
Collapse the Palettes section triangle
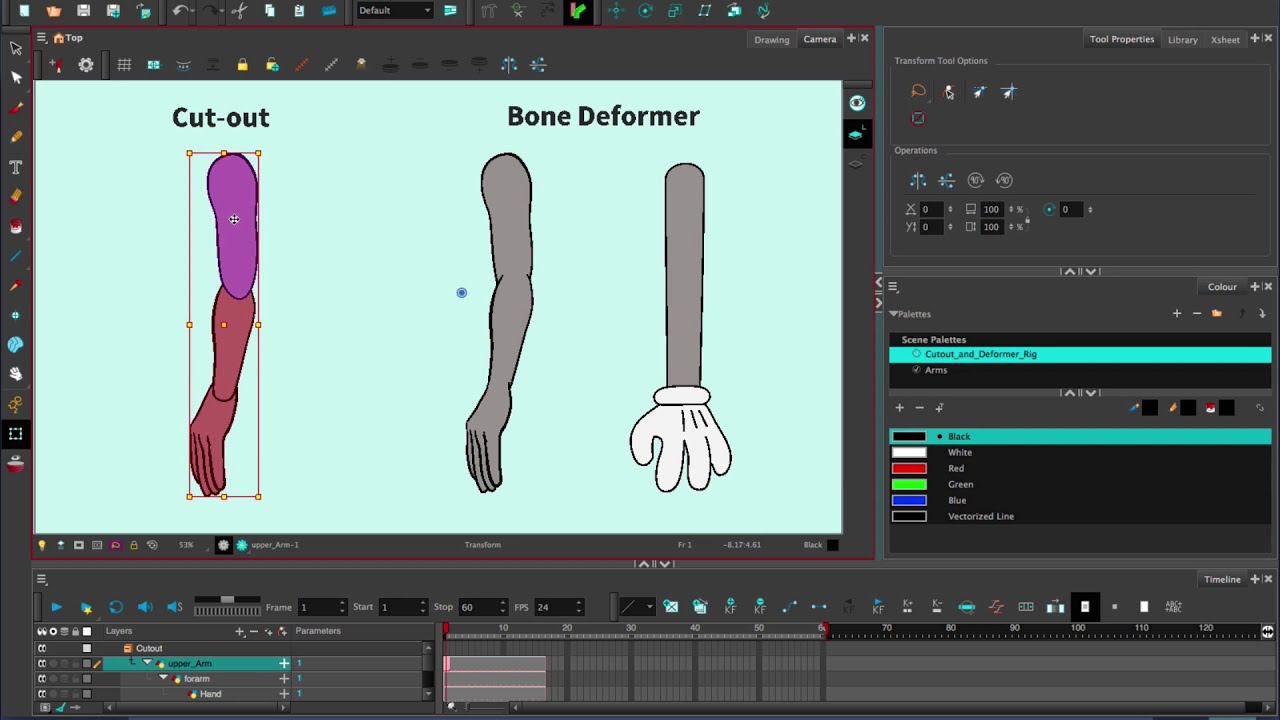pos(893,314)
